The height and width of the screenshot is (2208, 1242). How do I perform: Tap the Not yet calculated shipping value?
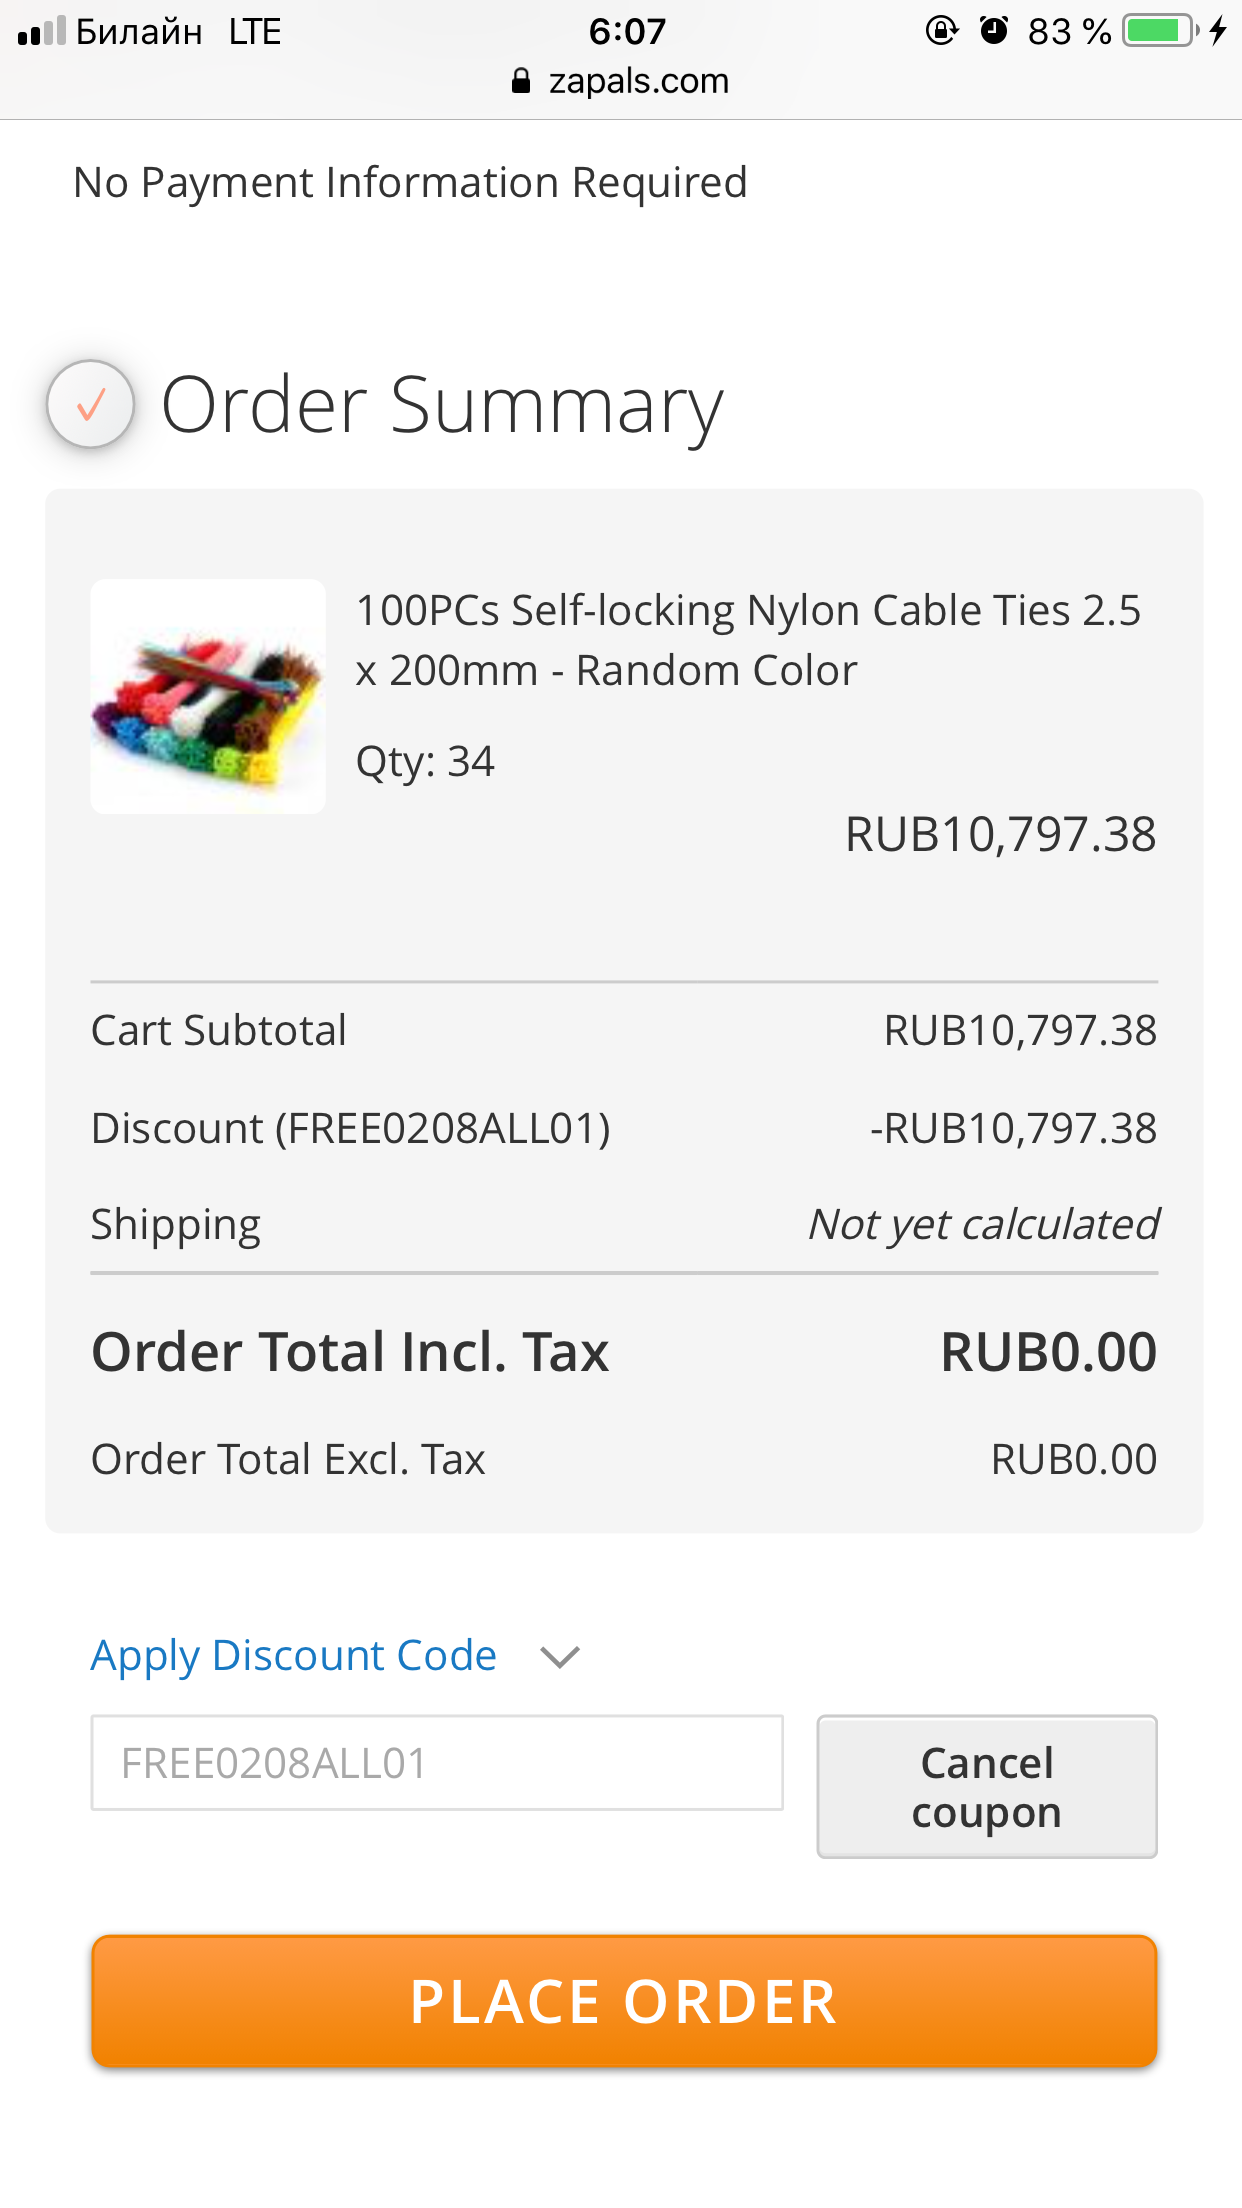coord(984,1225)
